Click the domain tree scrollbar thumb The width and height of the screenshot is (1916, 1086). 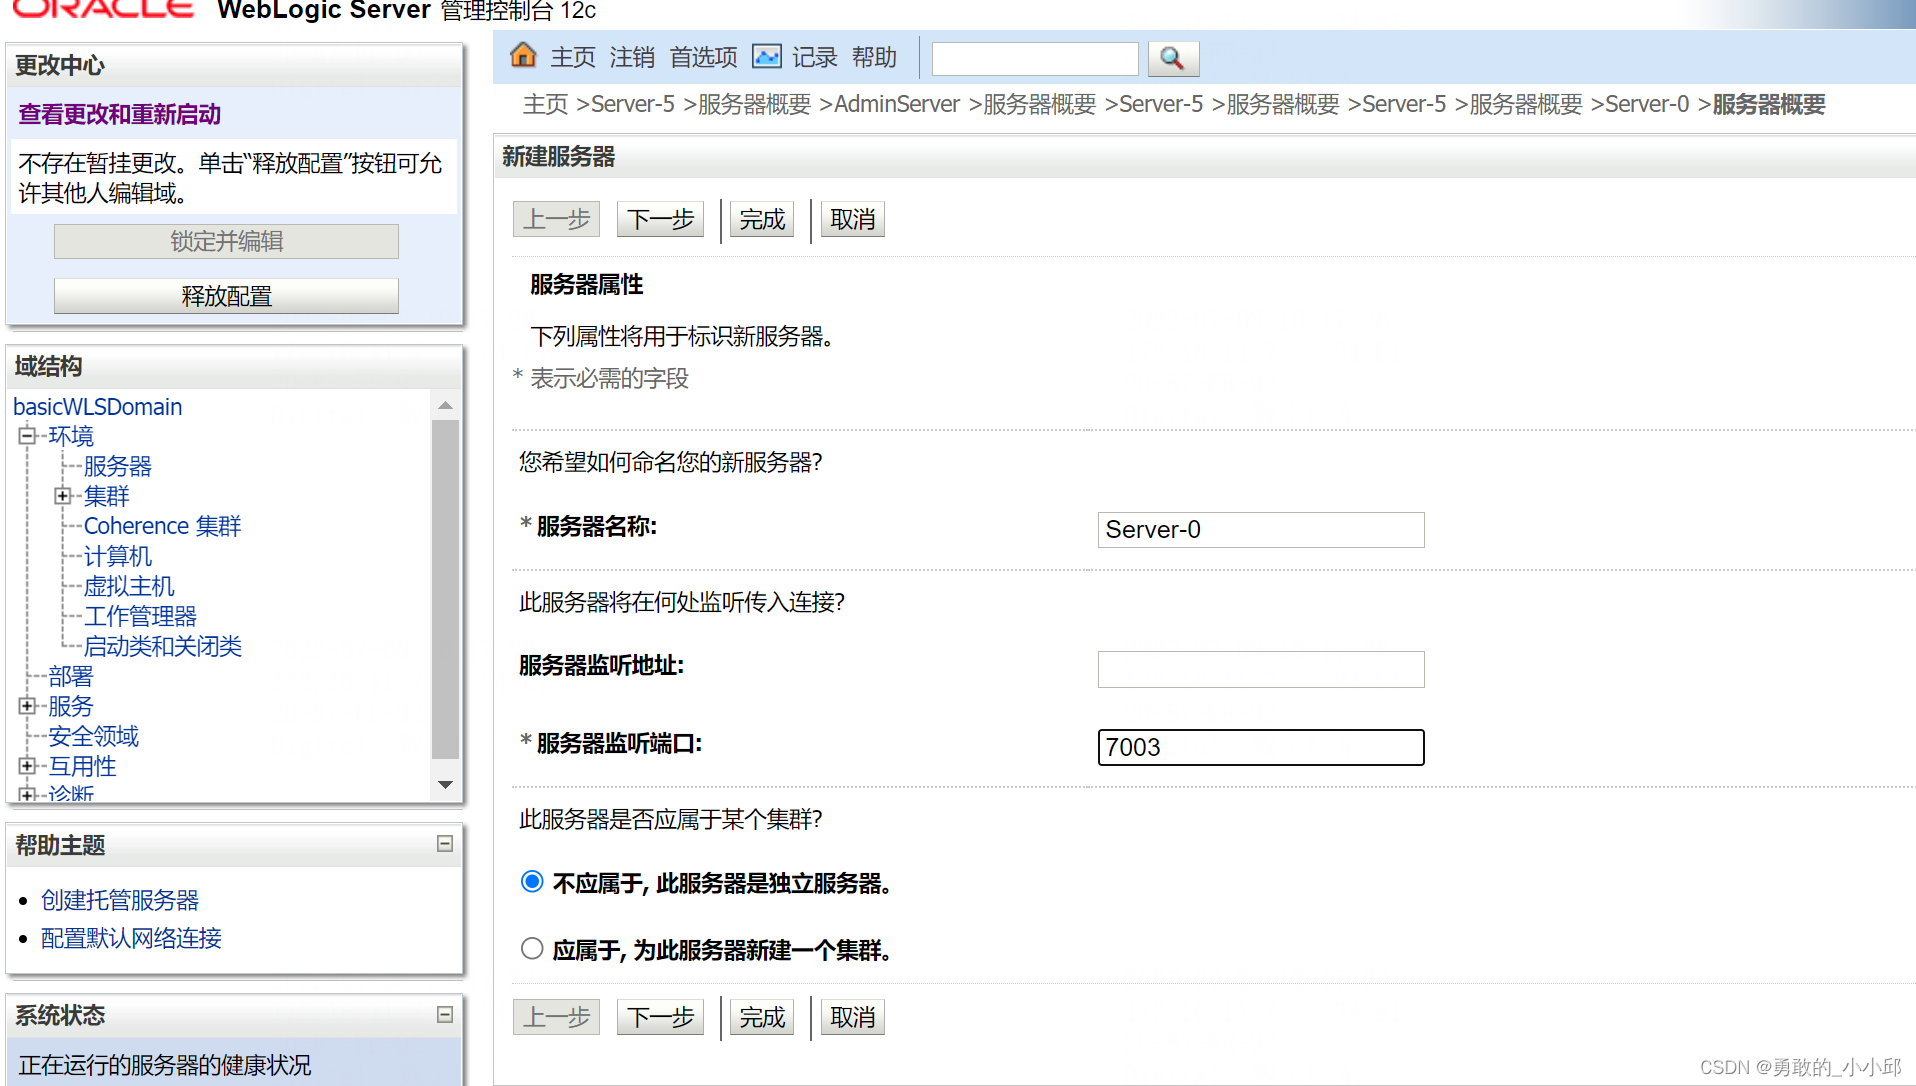445,589
